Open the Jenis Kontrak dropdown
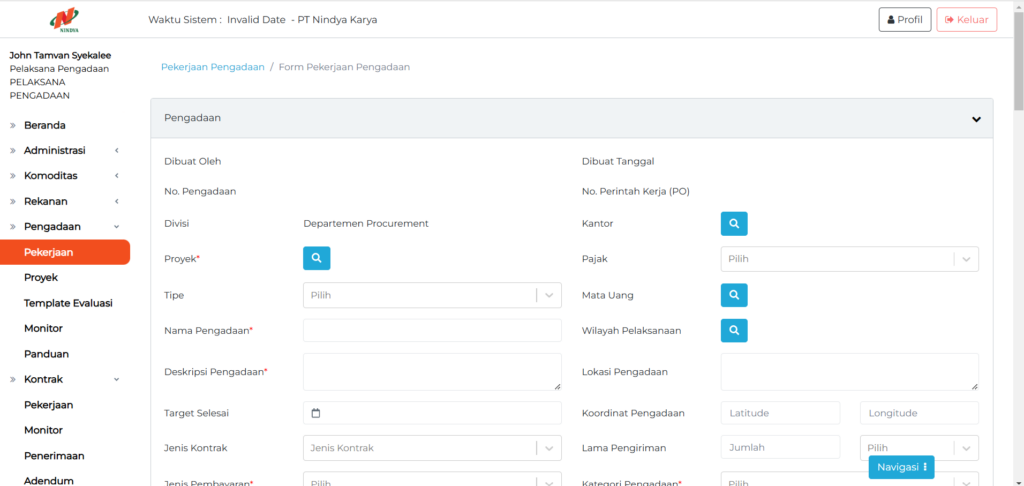Screen dimensions: 1024x486 431,448
